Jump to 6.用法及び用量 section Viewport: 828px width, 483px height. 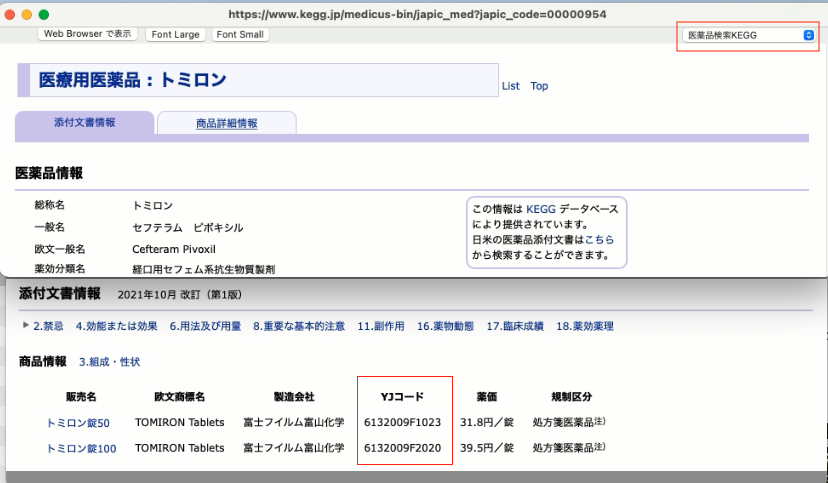pos(205,326)
